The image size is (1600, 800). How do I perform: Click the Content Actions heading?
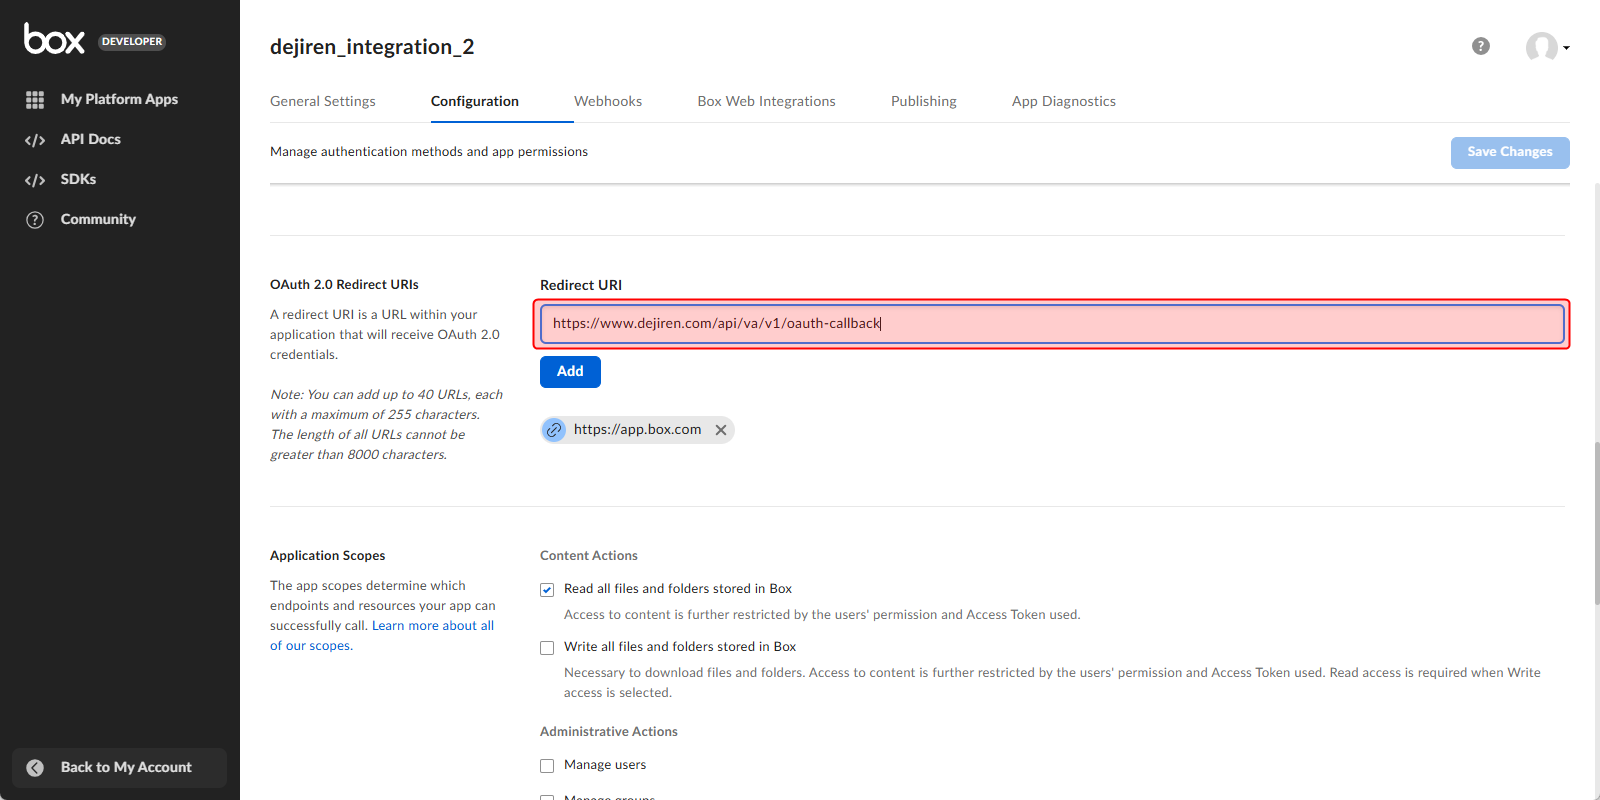(x=589, y=556)
